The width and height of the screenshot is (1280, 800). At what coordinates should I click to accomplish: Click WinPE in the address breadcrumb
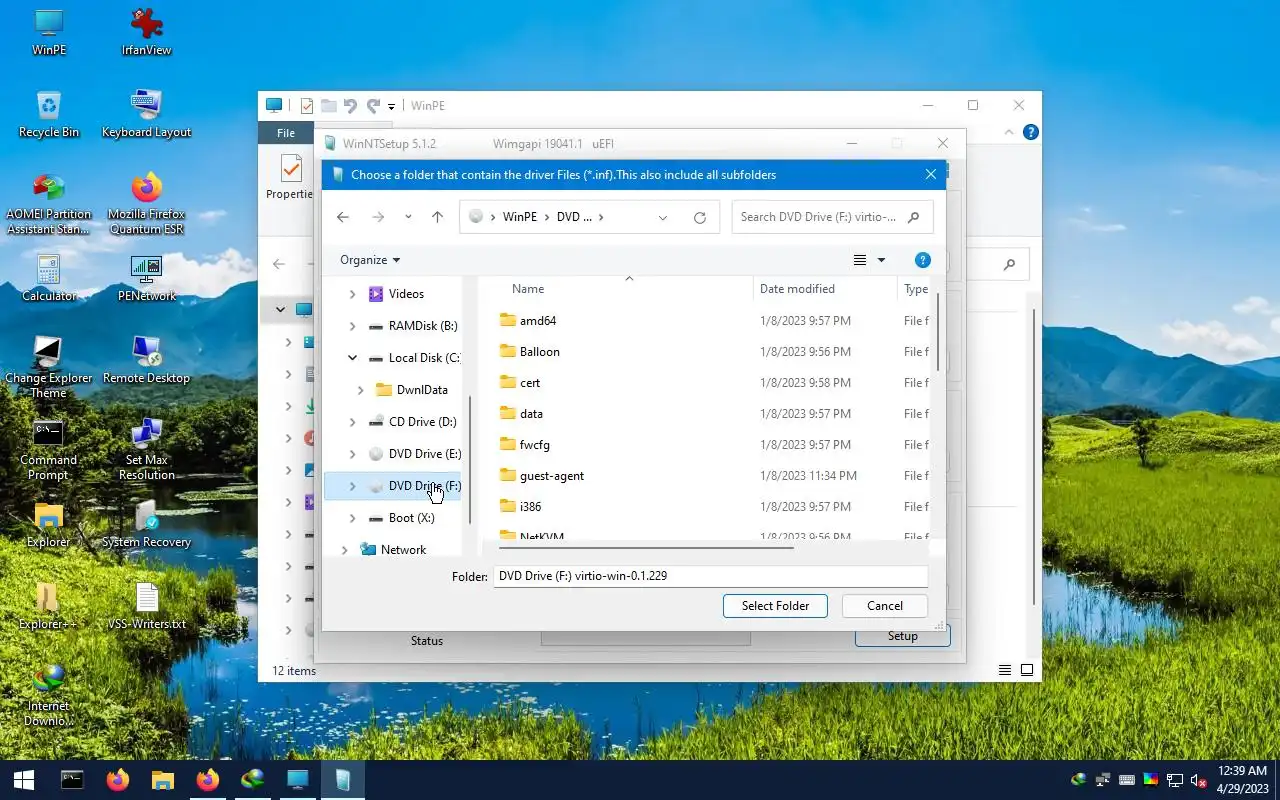tap(520, 217)
